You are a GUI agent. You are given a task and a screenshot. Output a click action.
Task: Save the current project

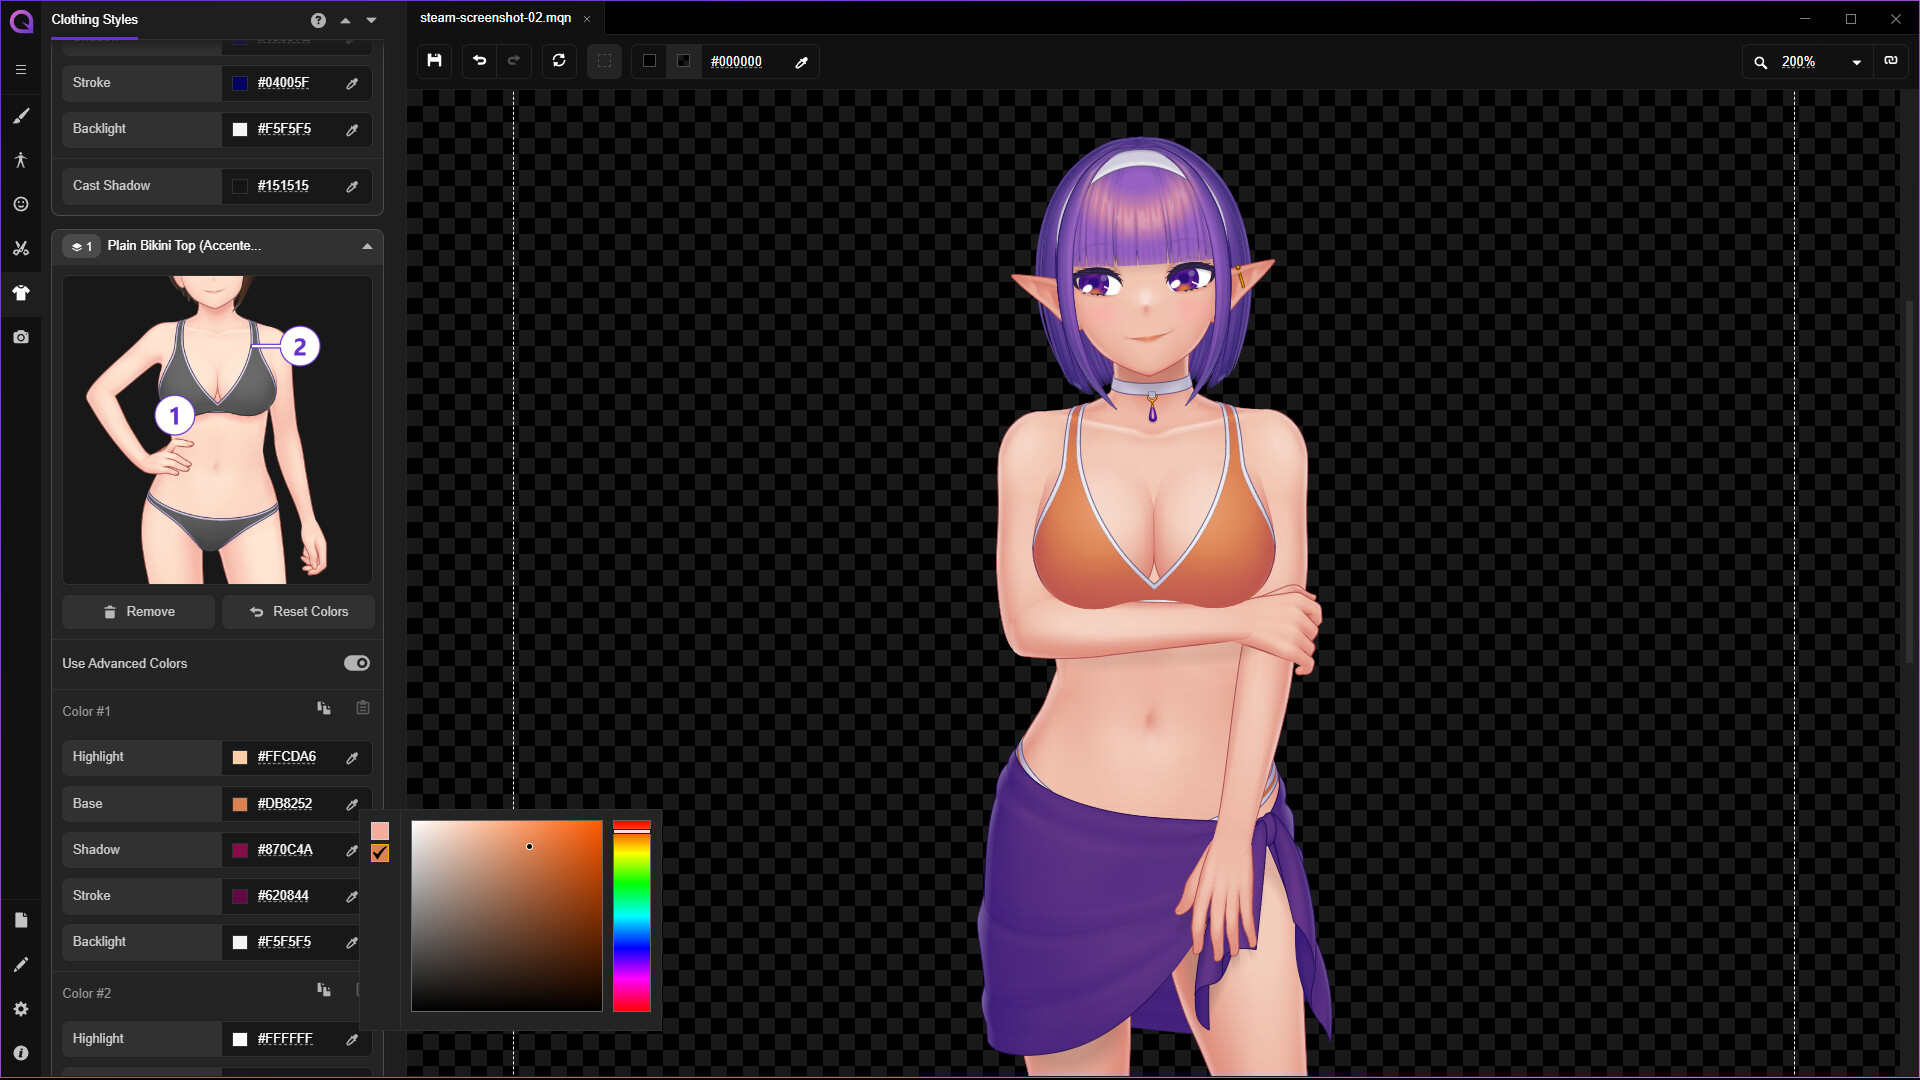click(x=434, y=61)
